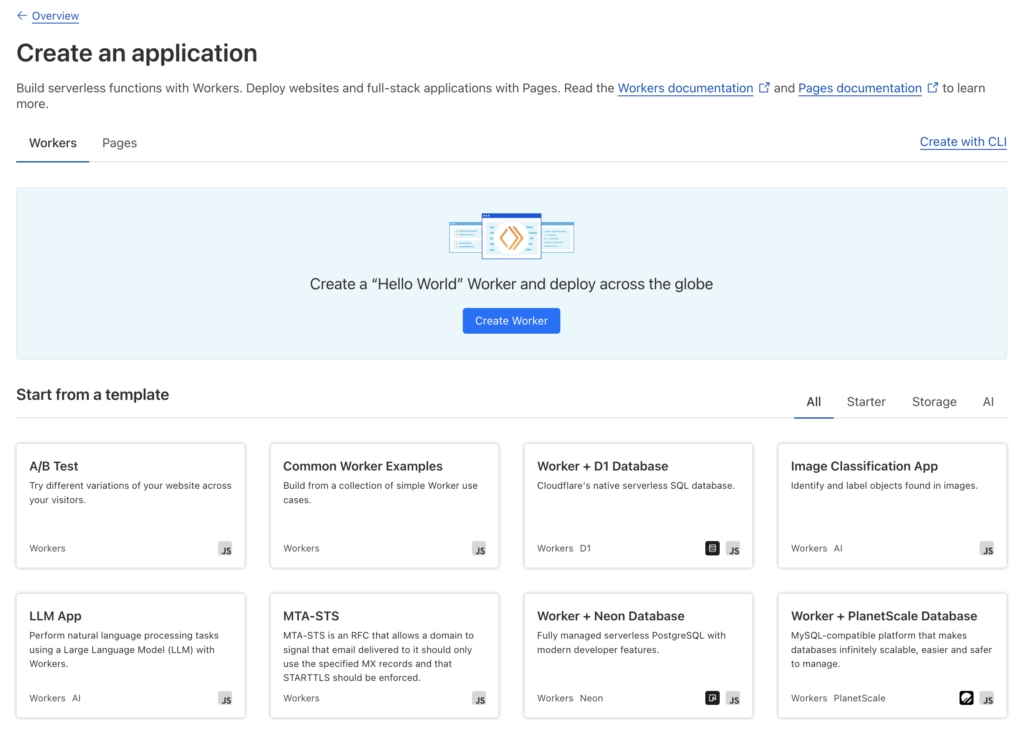
Task: Click the external link icon after Pages documentation
Action: pos(933,88)
